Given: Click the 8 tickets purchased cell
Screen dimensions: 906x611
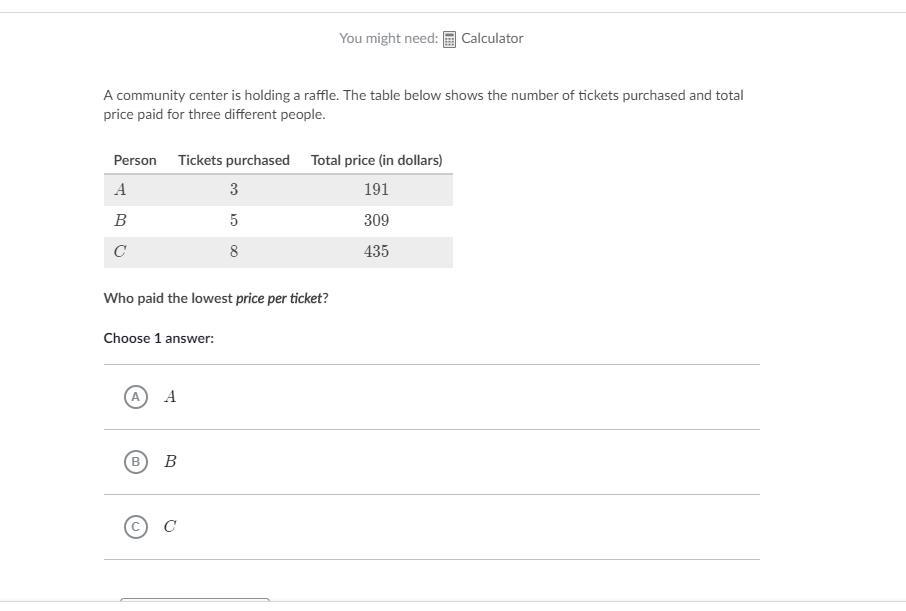Looking at the screenshot, I should (x=234, y=252).
